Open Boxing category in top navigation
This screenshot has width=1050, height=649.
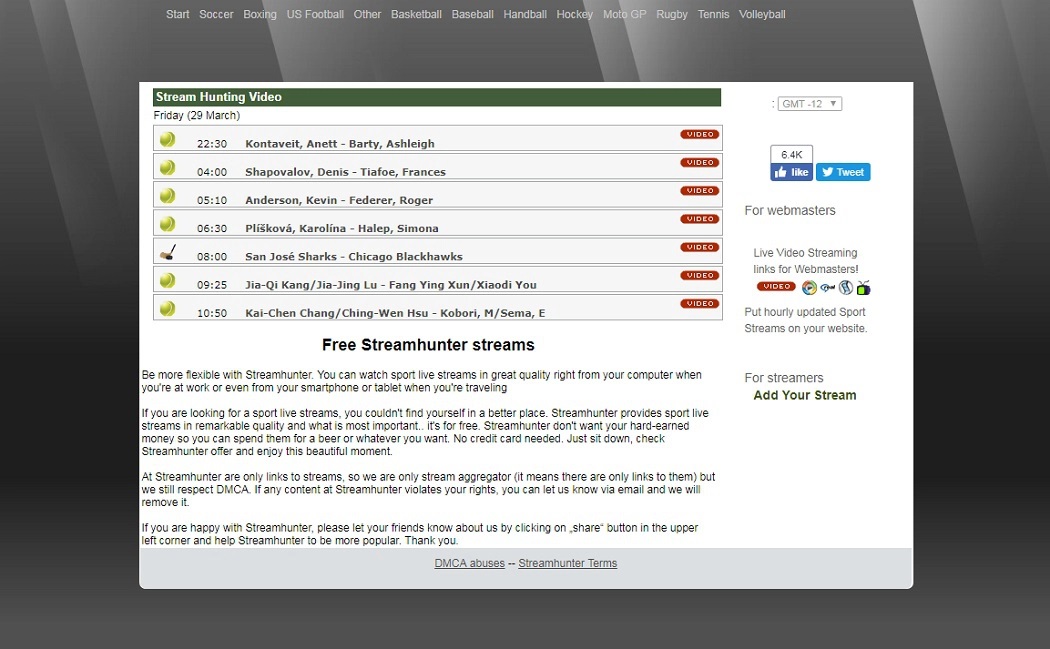[x=260, y=14]
